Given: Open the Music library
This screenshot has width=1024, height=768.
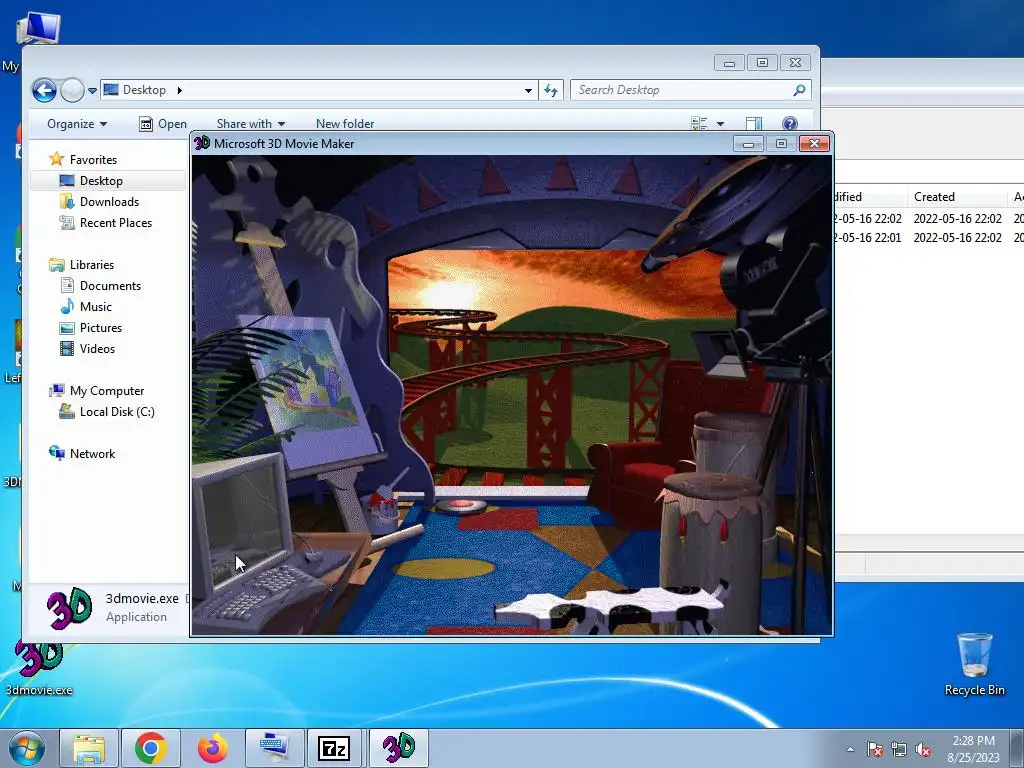Looking at the screenshot, I should 95,306.
